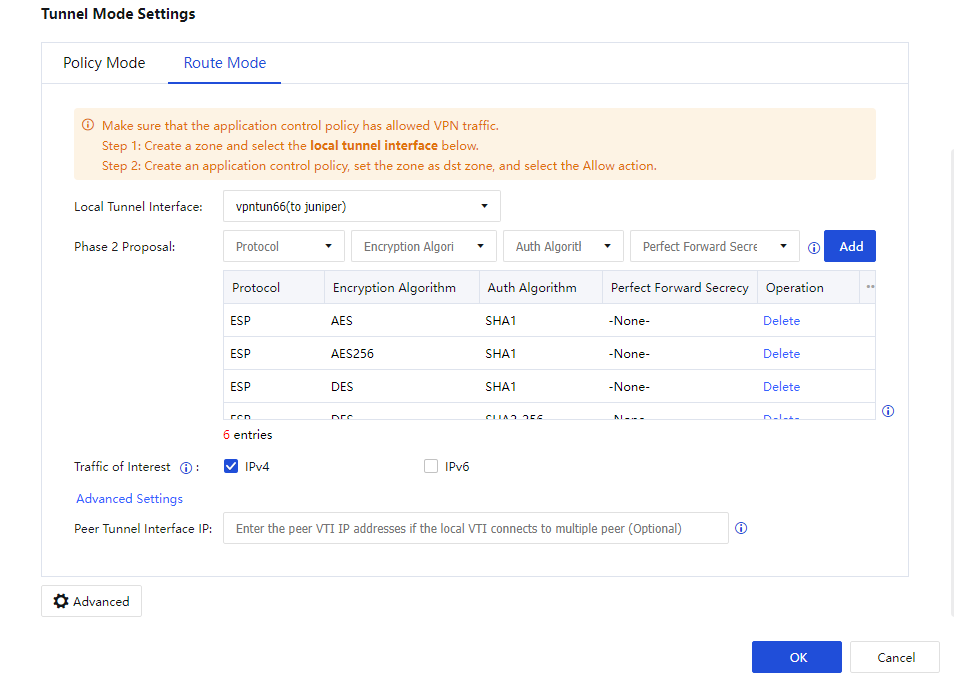
Task: Click the Advanced gear icon
Action: (61, 601)
